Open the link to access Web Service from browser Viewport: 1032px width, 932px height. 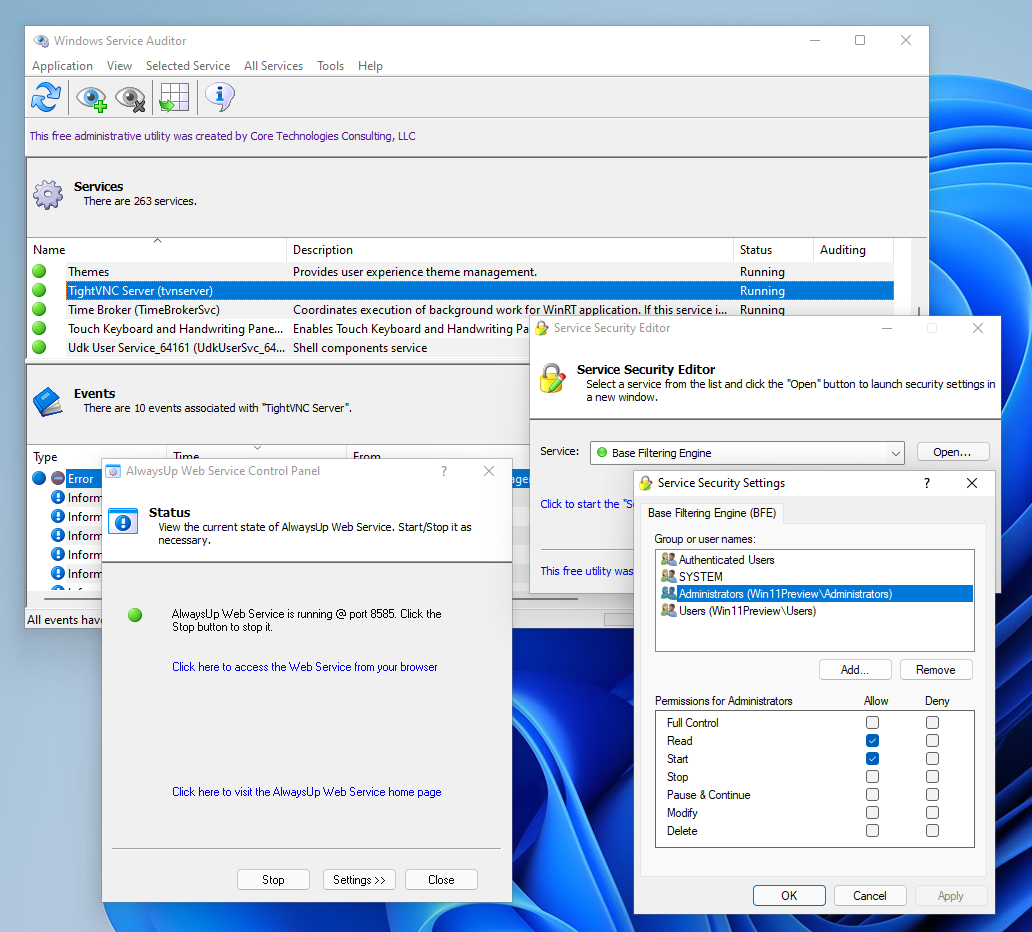pos(305,667)
